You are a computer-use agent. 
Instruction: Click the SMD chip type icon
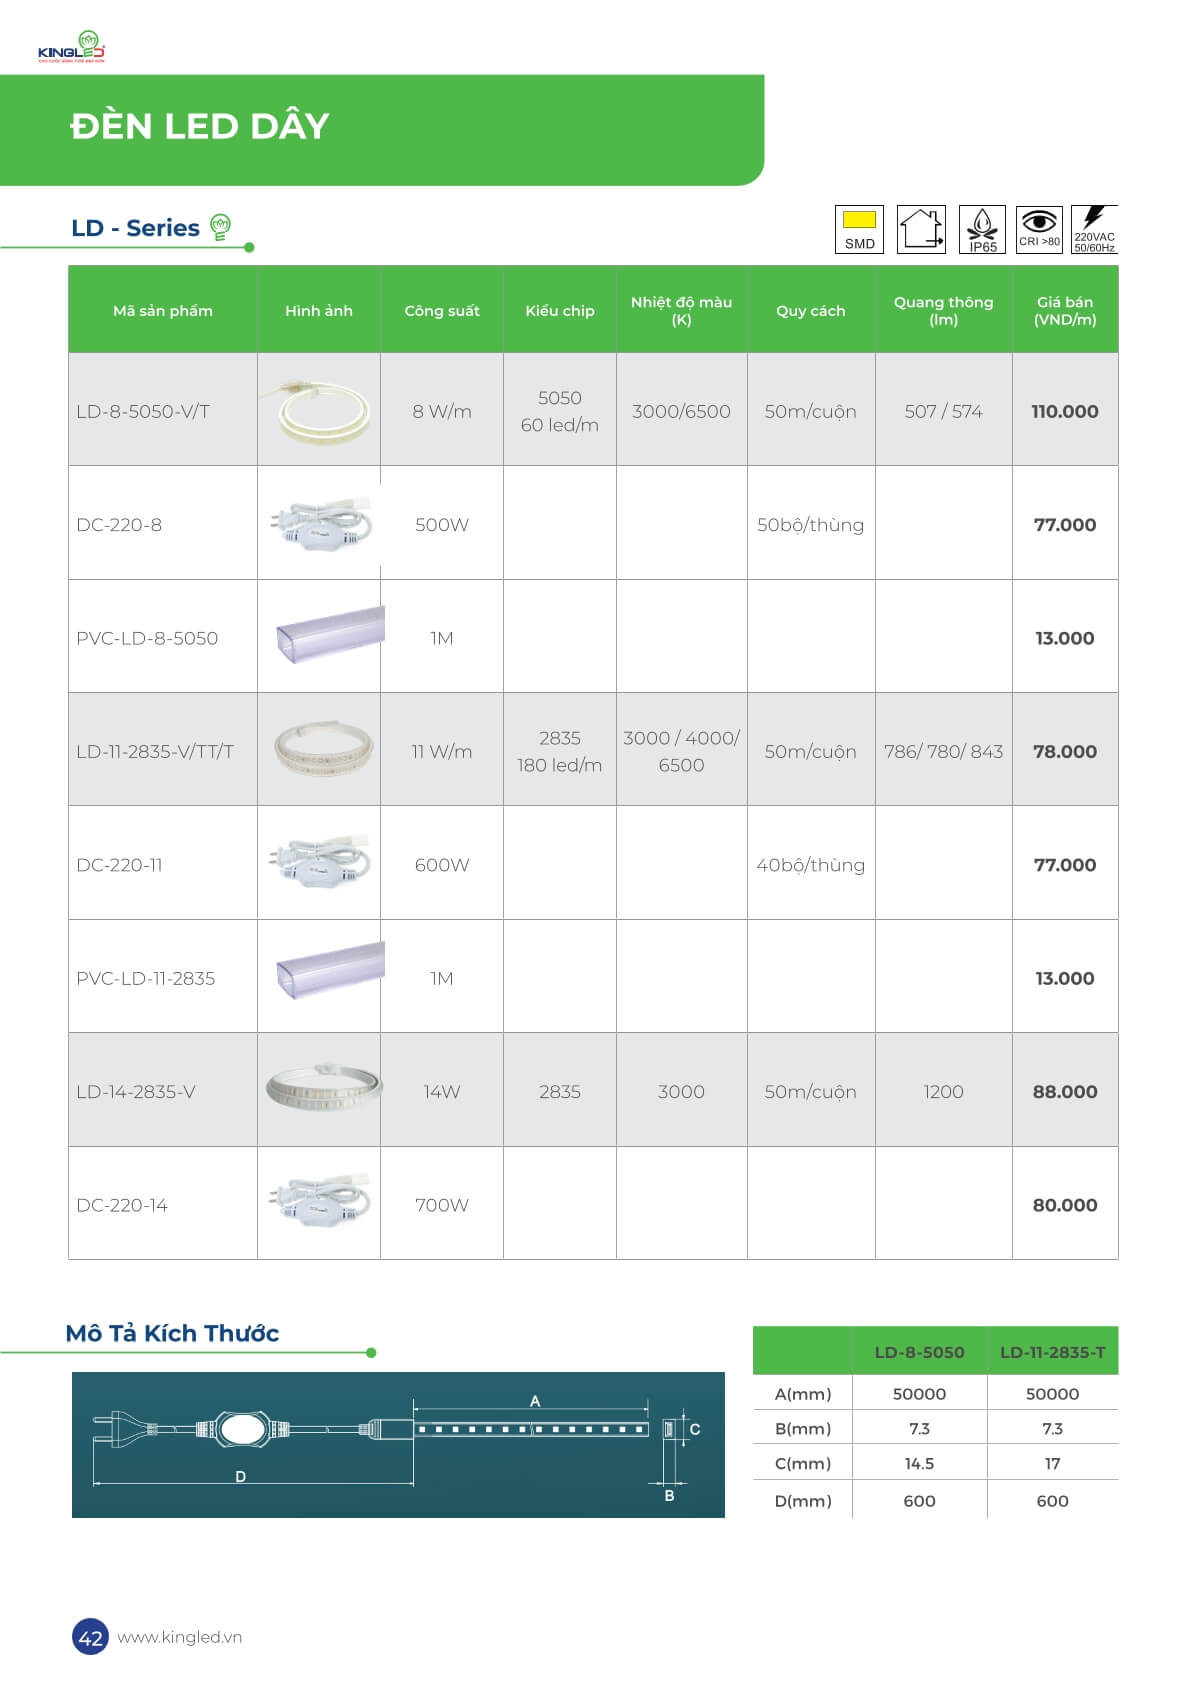tap(859, 229)
